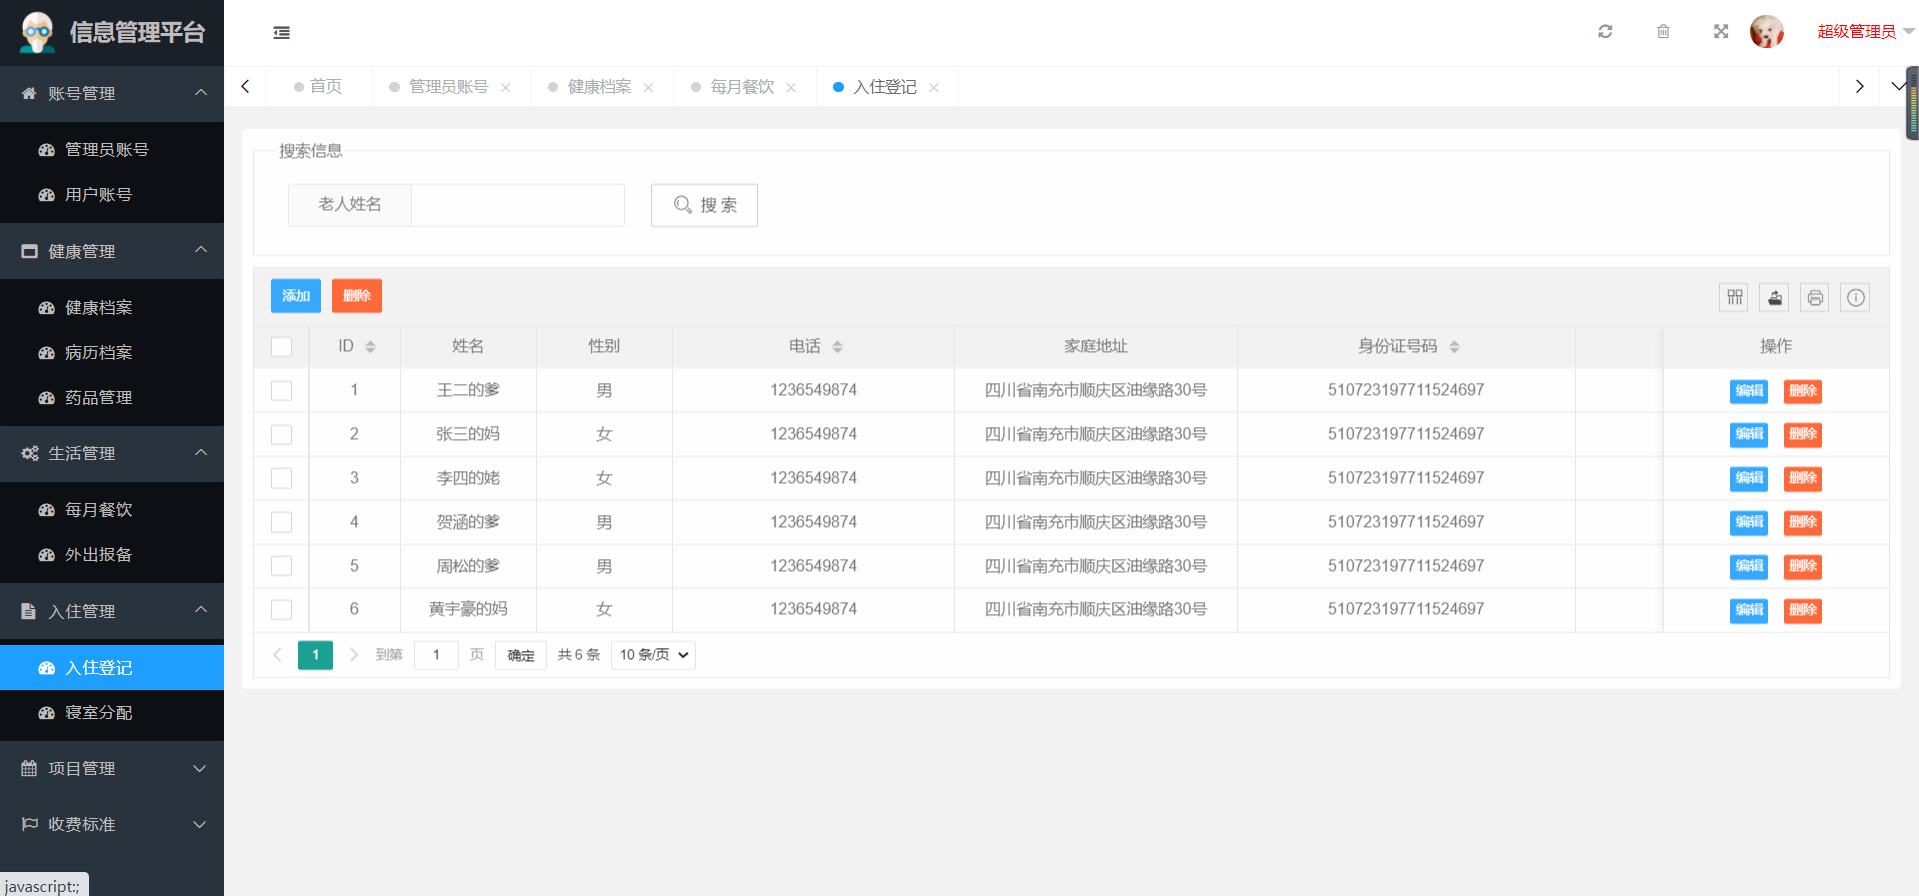Check the row checkbox for 张三的妈

[282, 435]
